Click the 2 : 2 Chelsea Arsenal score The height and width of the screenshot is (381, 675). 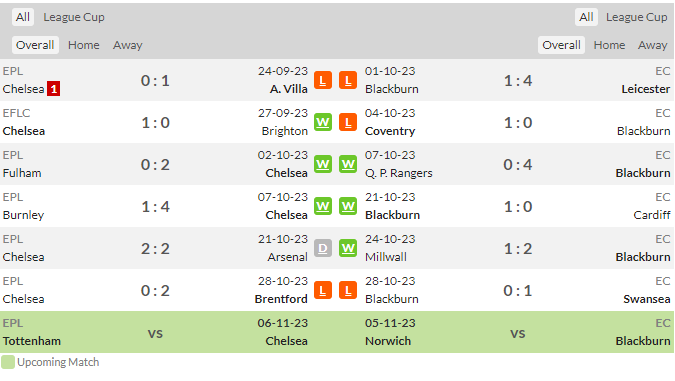[x=155, y=248]
